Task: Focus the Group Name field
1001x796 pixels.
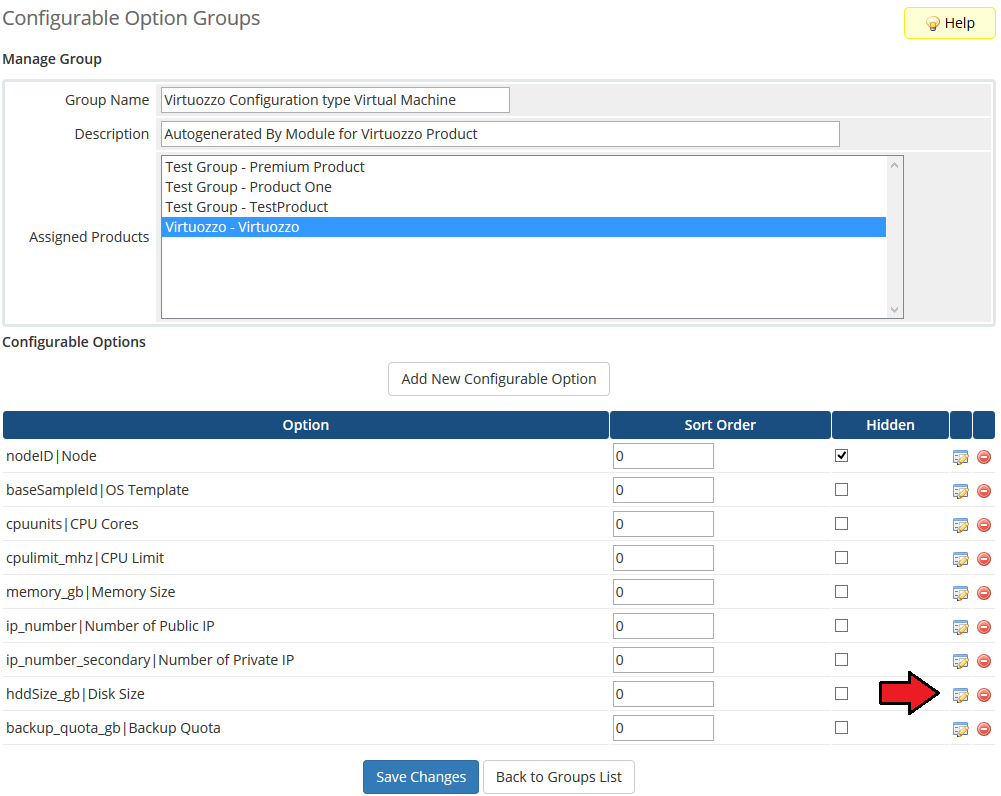Action: [335, 100]
